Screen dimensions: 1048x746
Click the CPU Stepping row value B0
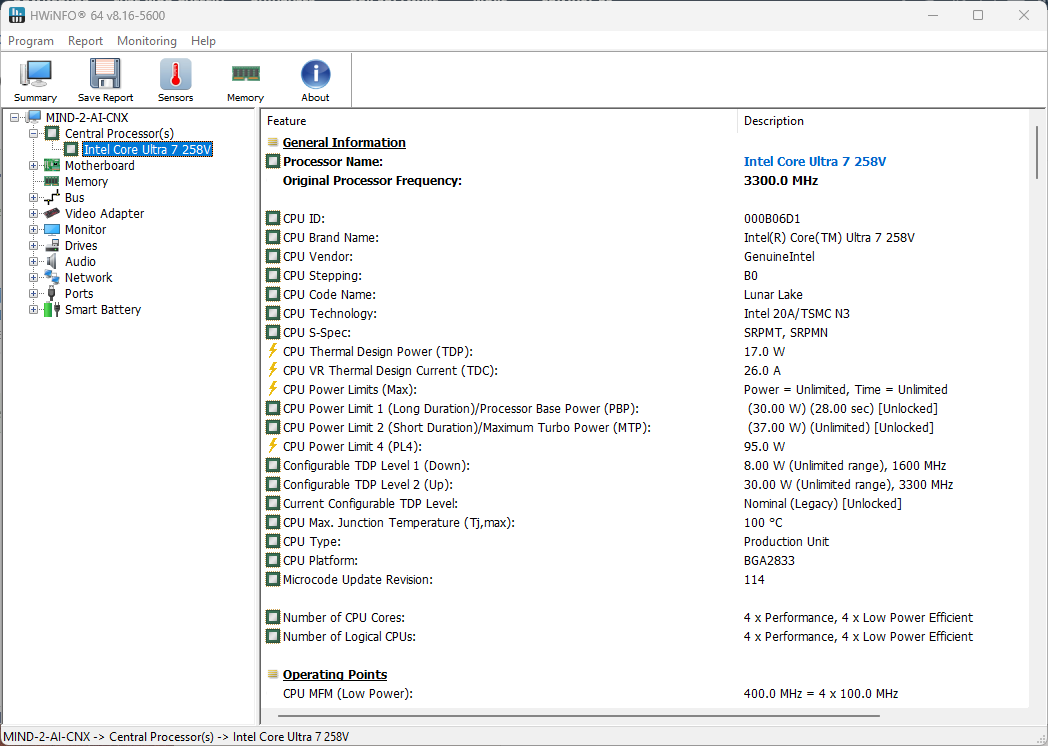tap(751, 275)
